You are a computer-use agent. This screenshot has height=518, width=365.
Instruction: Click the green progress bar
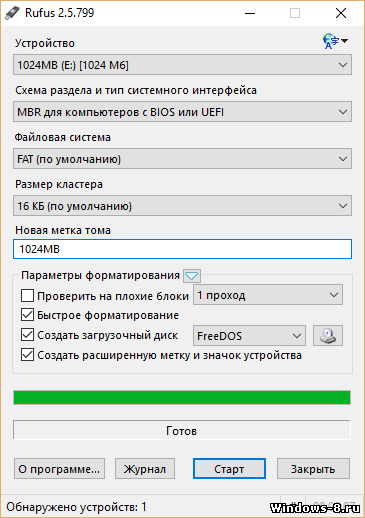[x=182, y=398]
